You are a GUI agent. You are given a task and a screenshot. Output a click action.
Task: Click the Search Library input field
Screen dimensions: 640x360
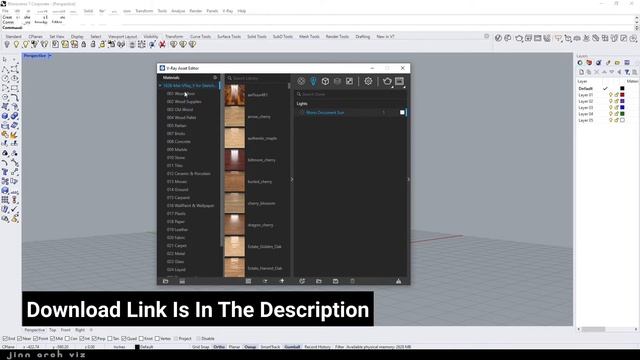point(258,78)
